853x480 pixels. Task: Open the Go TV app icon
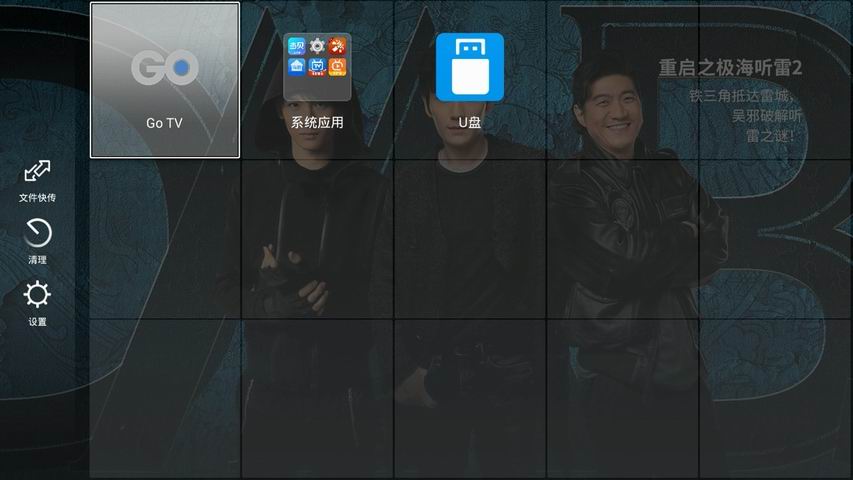(165, 68)
